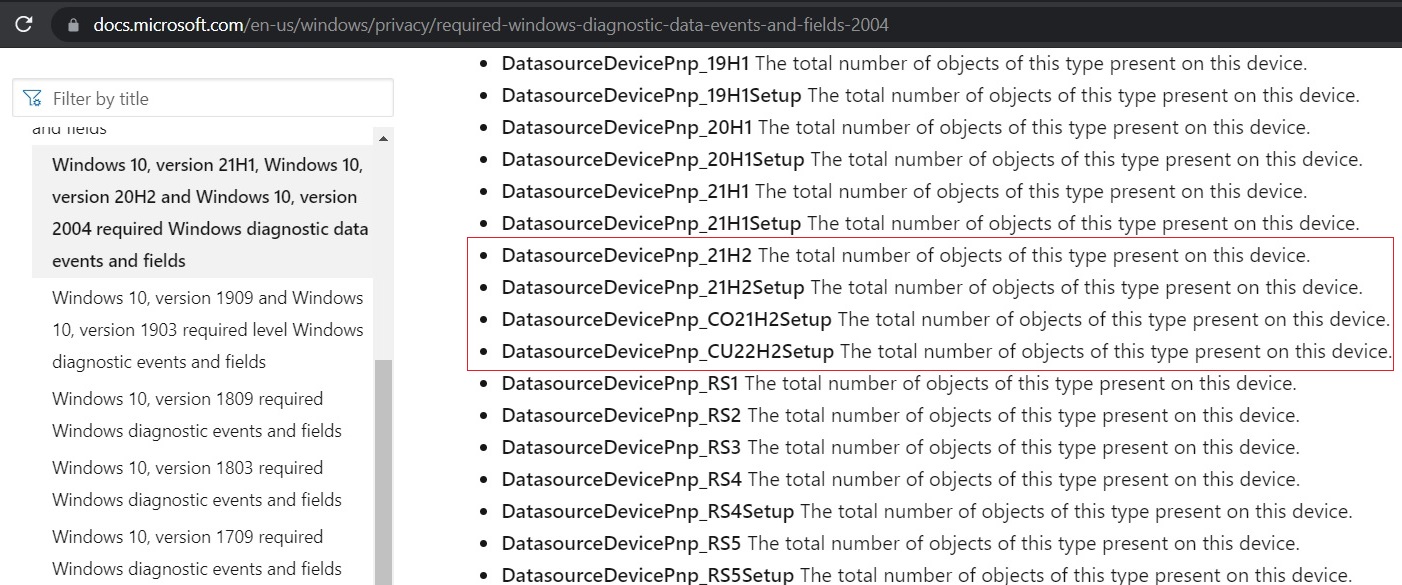Open Windows 10 version 1909 and 1903 diagnostic events article

pyautogui.click(x=208, y=329)
